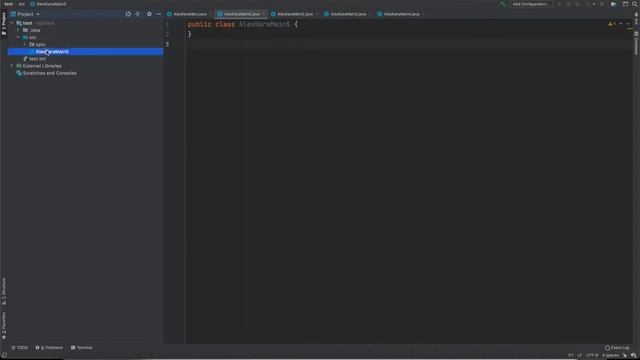Go to next highlighted error arrow
Viewport: 640px width, 360px height.
(x=628, y=24)
